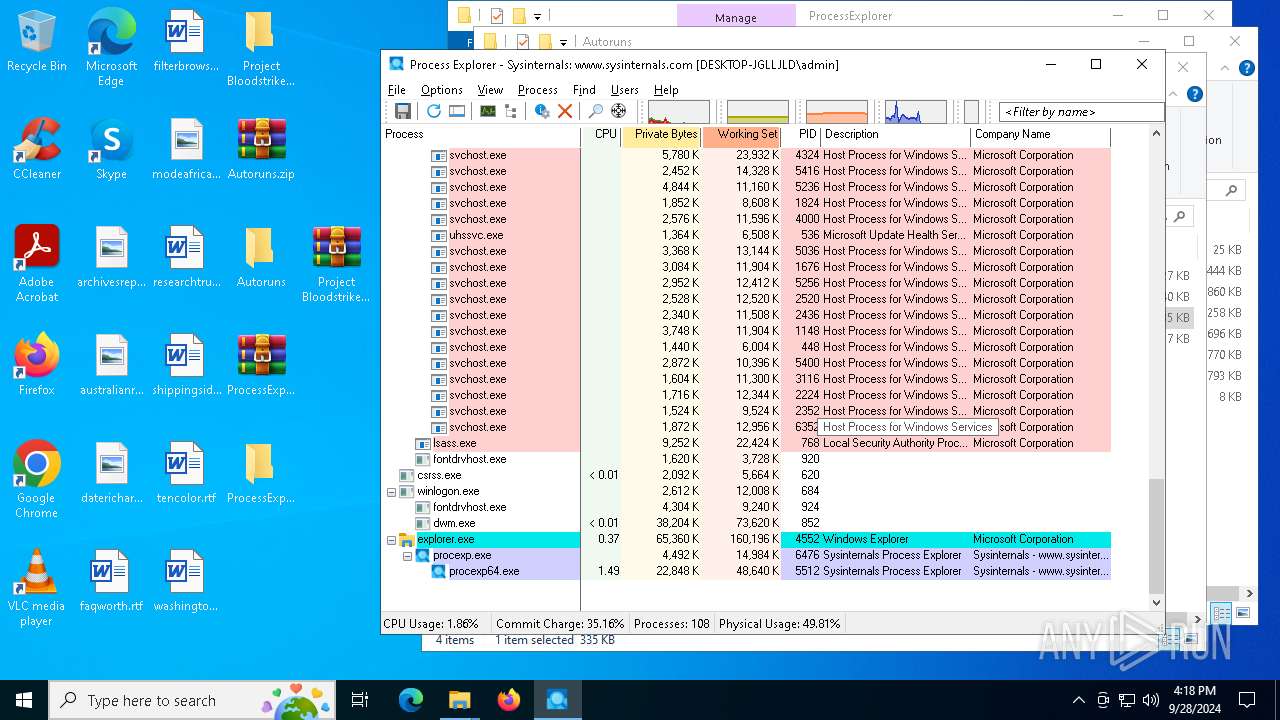Click the Commit Charge status bar entry

(560, 623)
